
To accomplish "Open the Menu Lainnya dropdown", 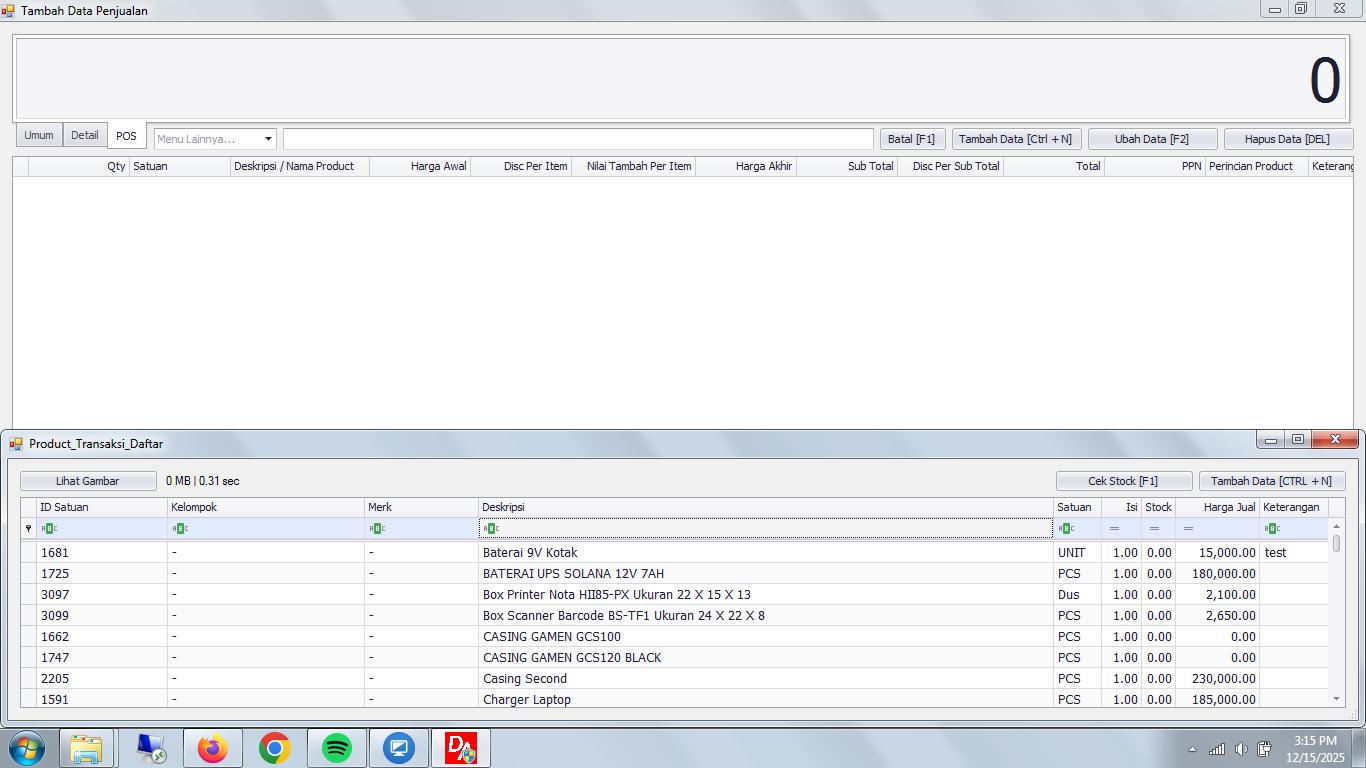I will coord(268,138).
